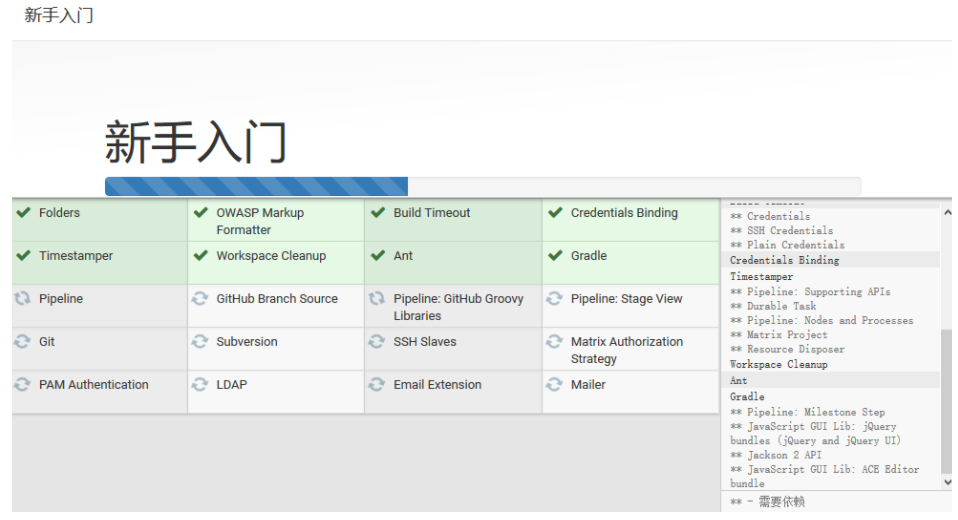Click the pending icon for Pipeline: GitHub Groovy Libraries
Screen dimensions: 958x520
pos(377,298)
